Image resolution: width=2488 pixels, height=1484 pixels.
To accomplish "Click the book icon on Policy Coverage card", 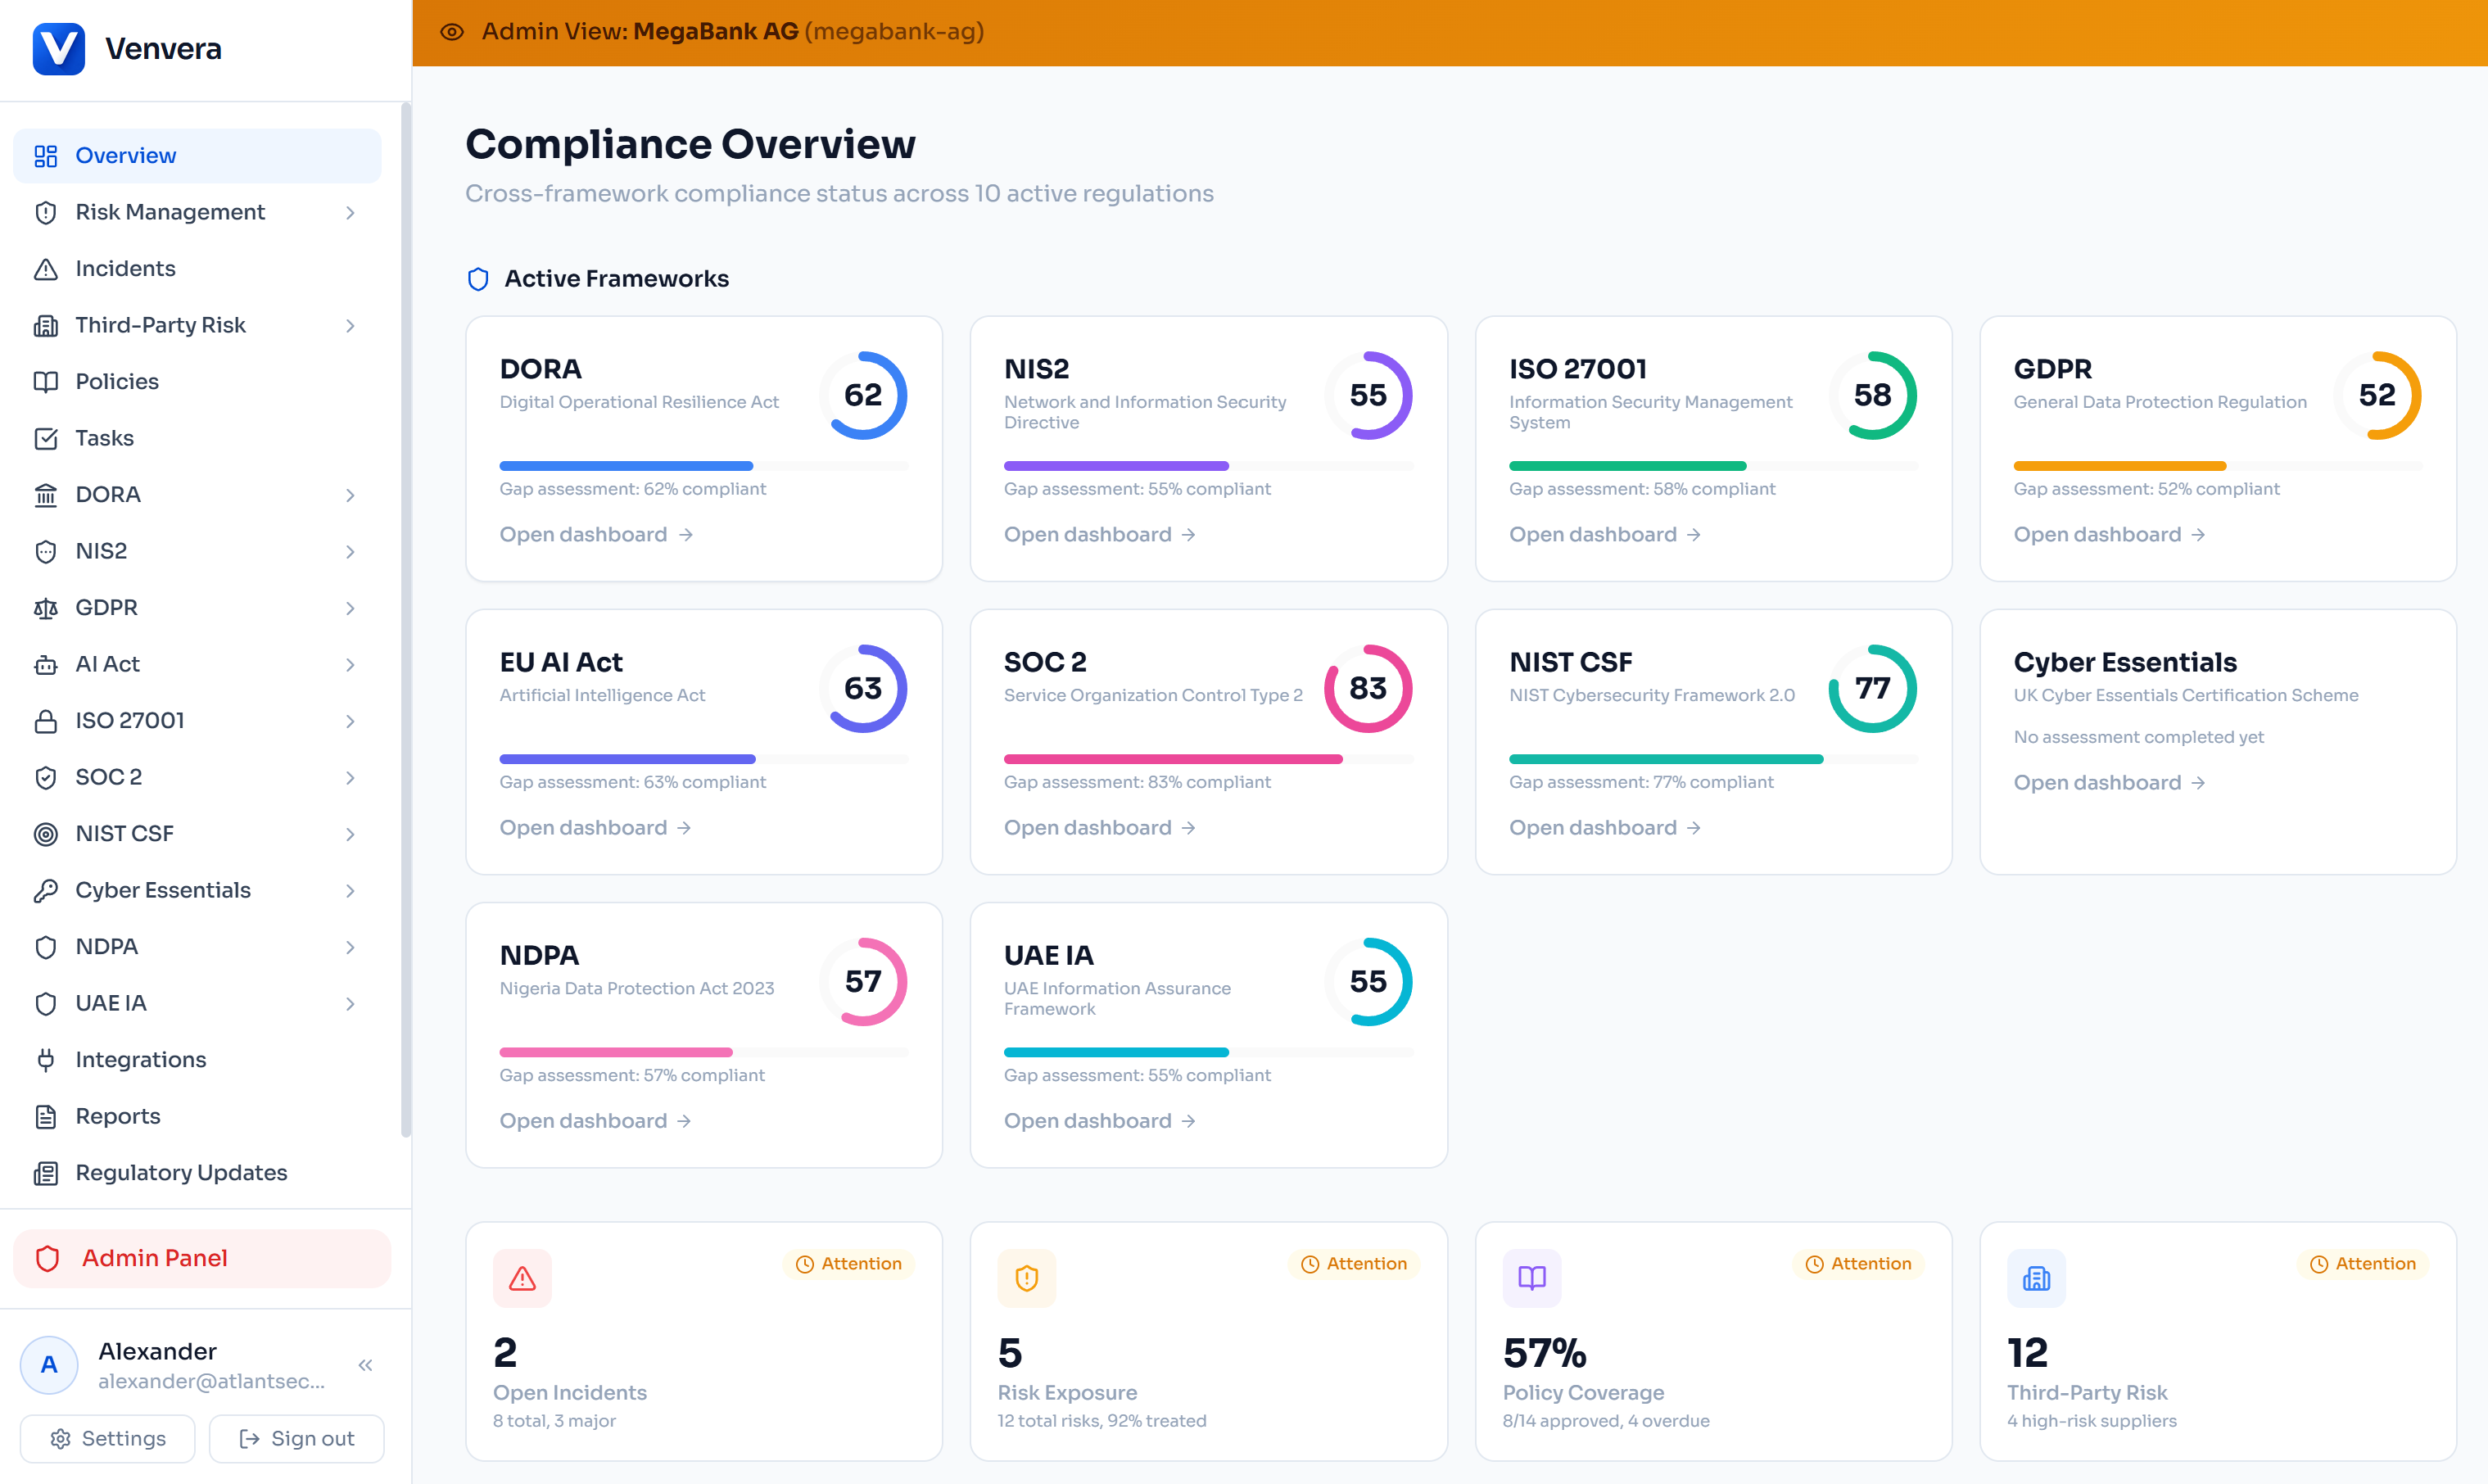I will pyautogui.click(x=1531, y=1278).
